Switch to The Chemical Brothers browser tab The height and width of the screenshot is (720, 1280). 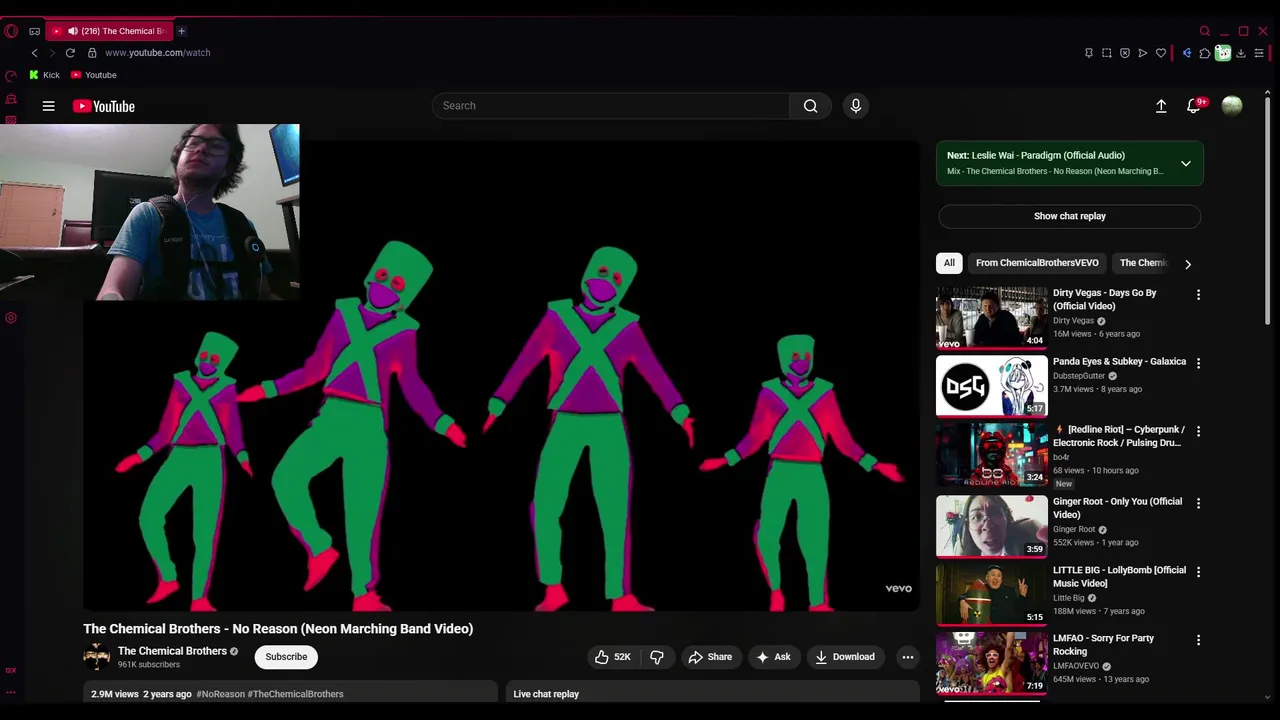pos(108,31)
